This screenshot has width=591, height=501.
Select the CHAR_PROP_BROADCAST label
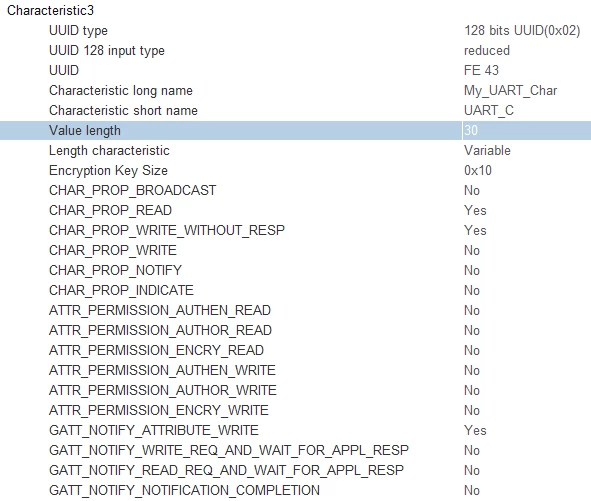coord(133,190)
